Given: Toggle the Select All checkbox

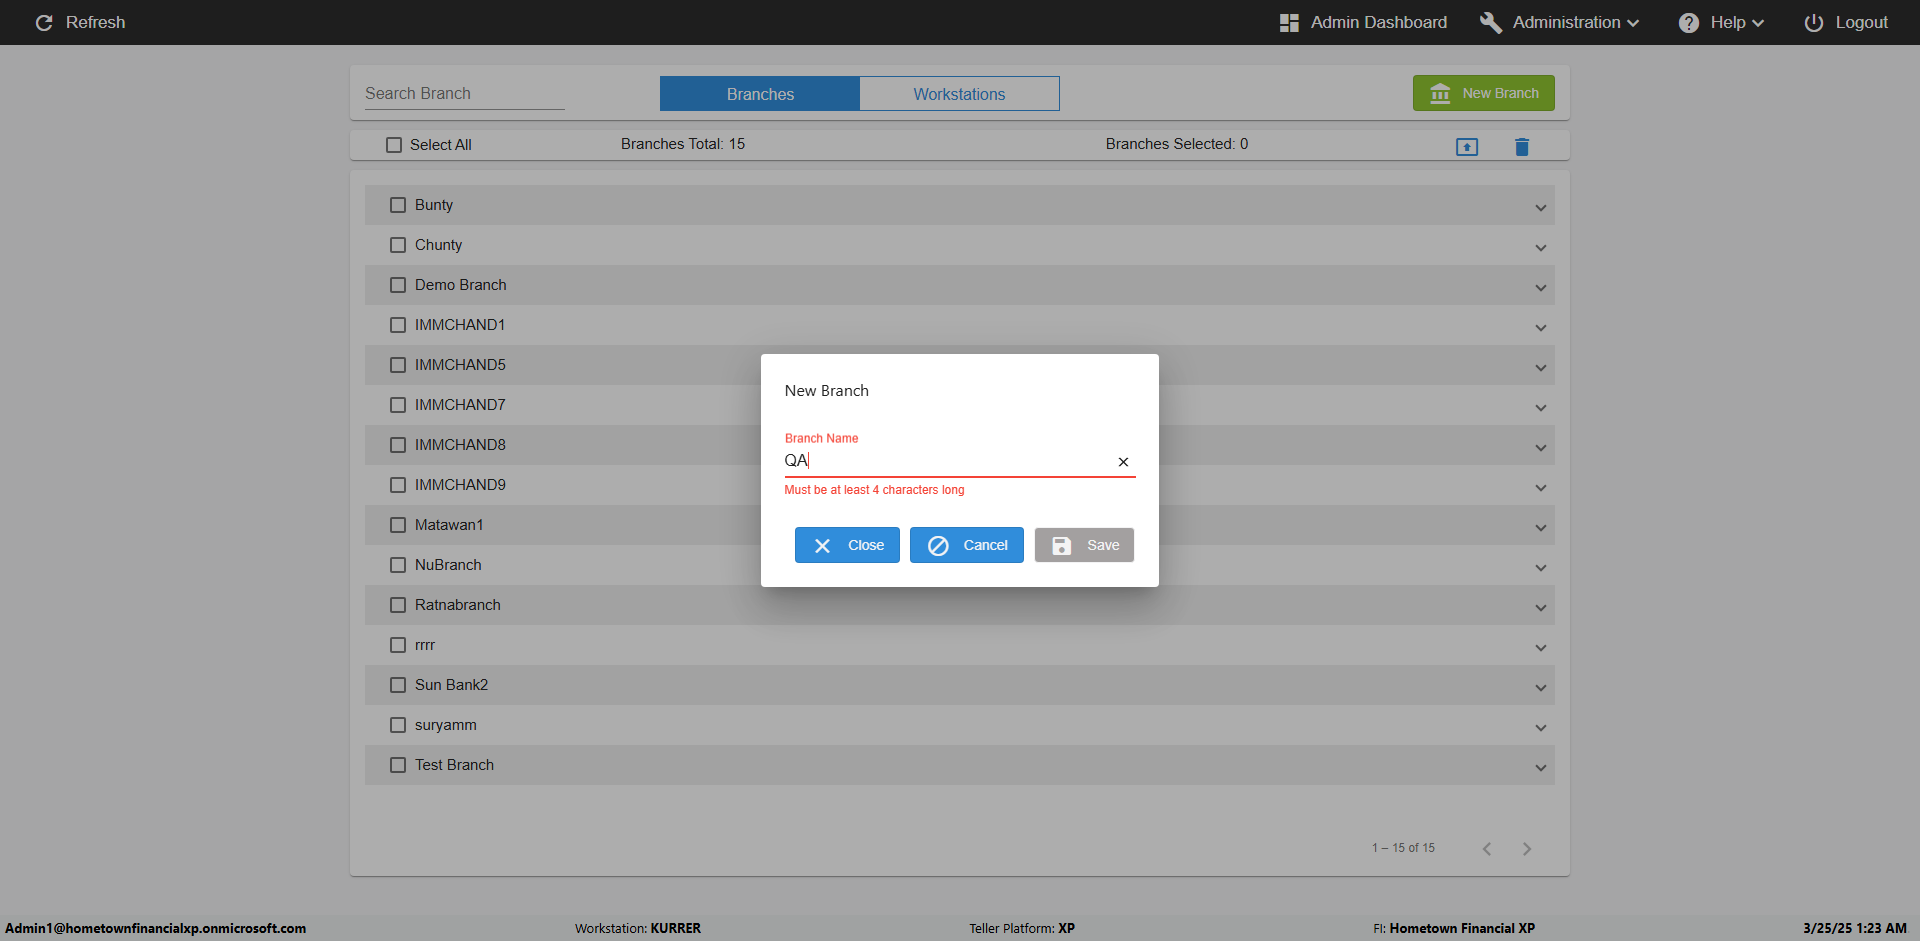Looking at the screenshot, I should (394, 145).
